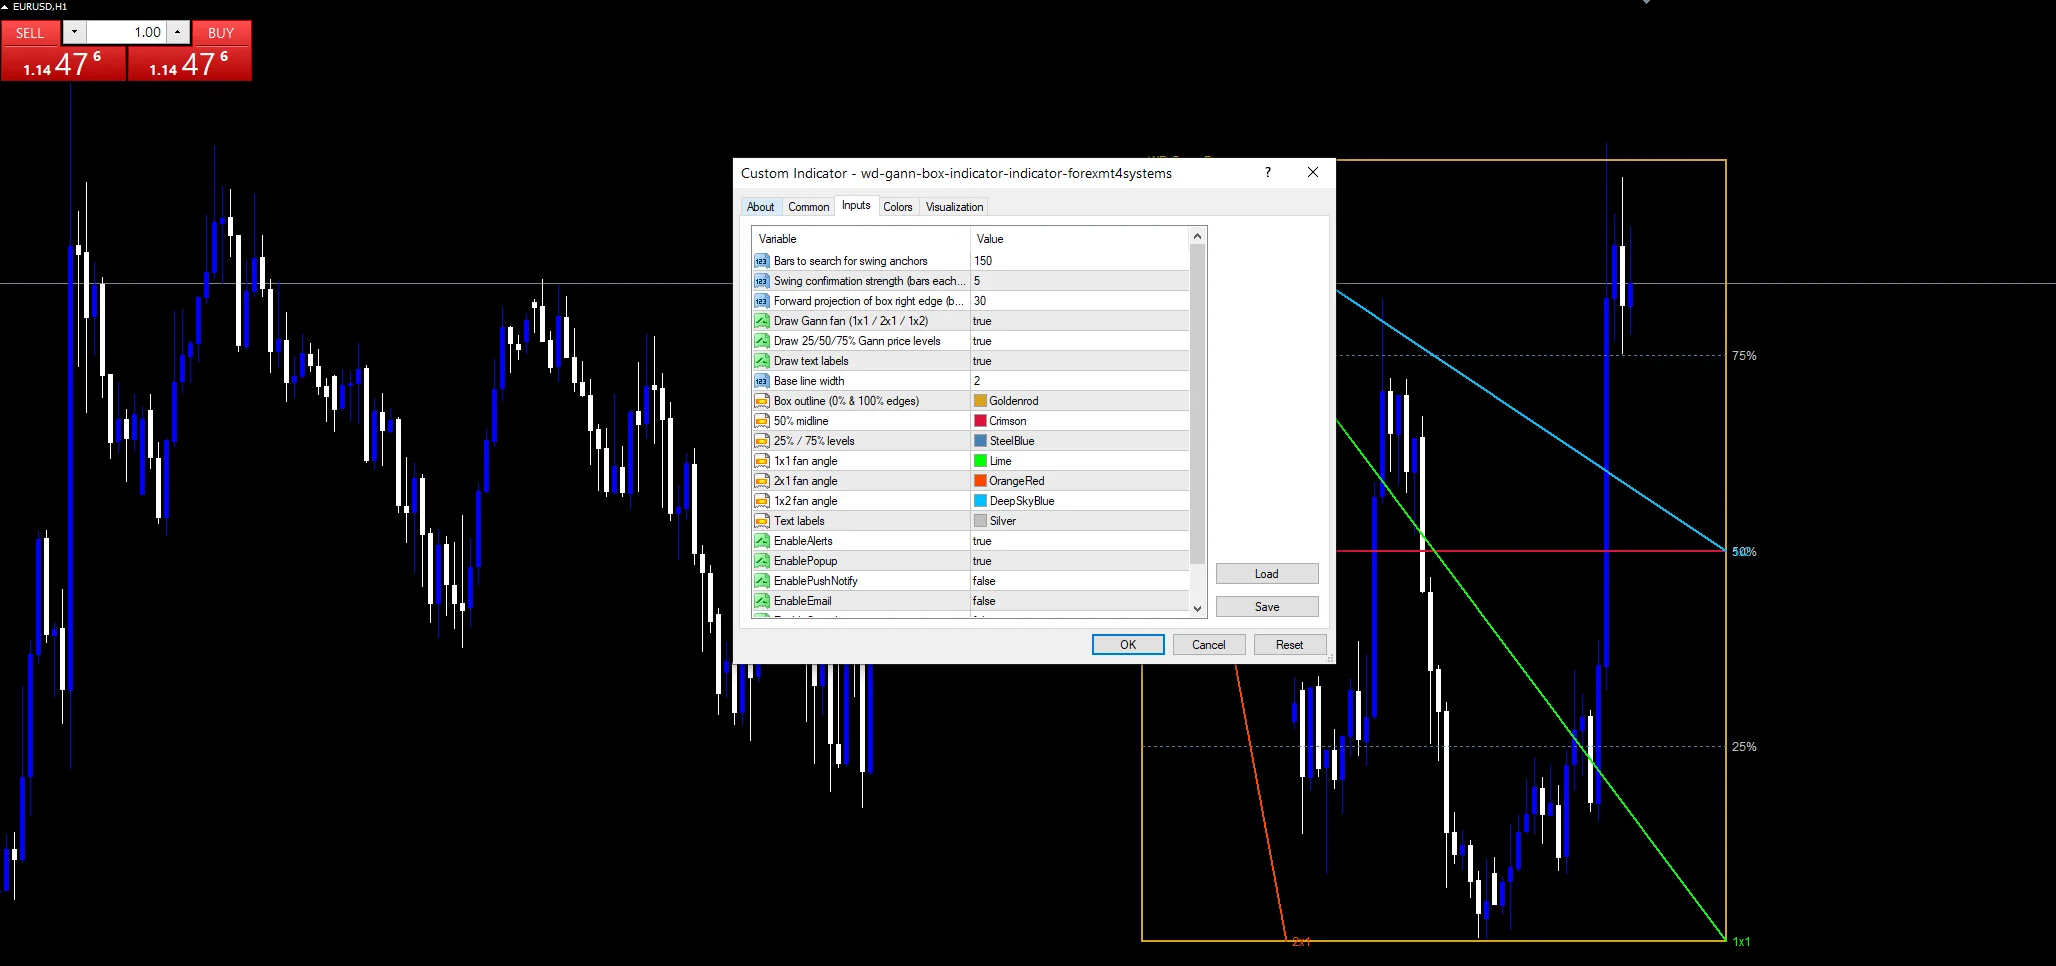Switch to the About tab
Viewport: 2056px width, 966px height.
pyautogui.click(x=760, y=207)
